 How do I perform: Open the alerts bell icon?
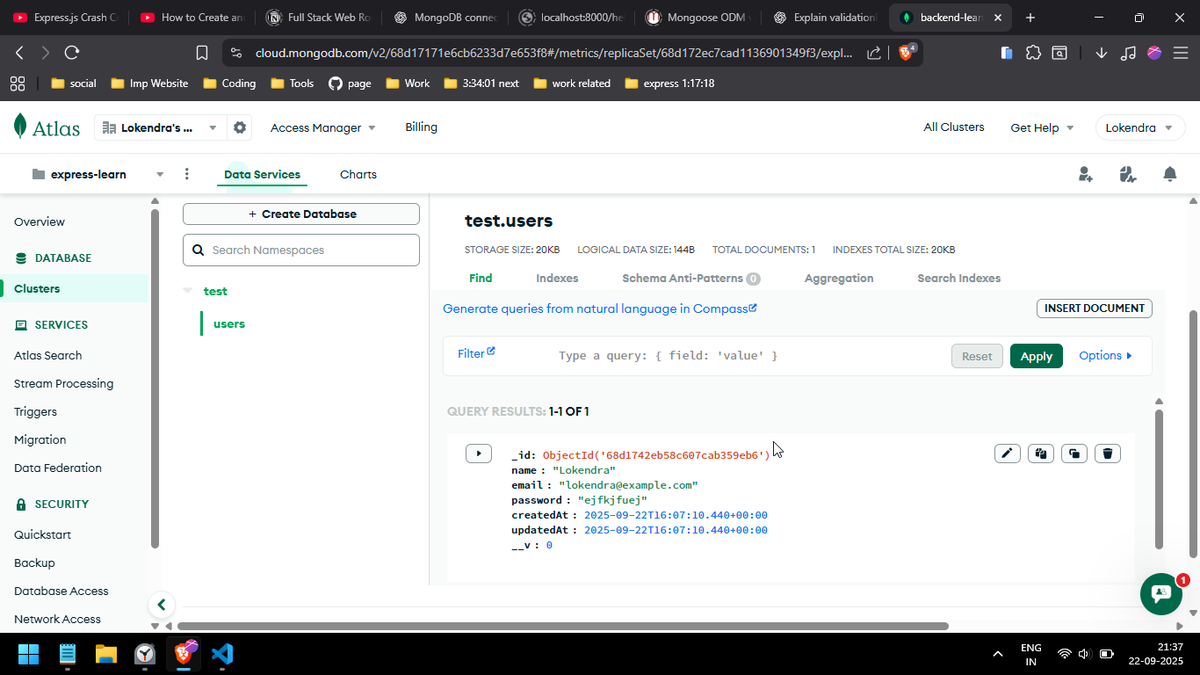click(x=1170, y=174)
